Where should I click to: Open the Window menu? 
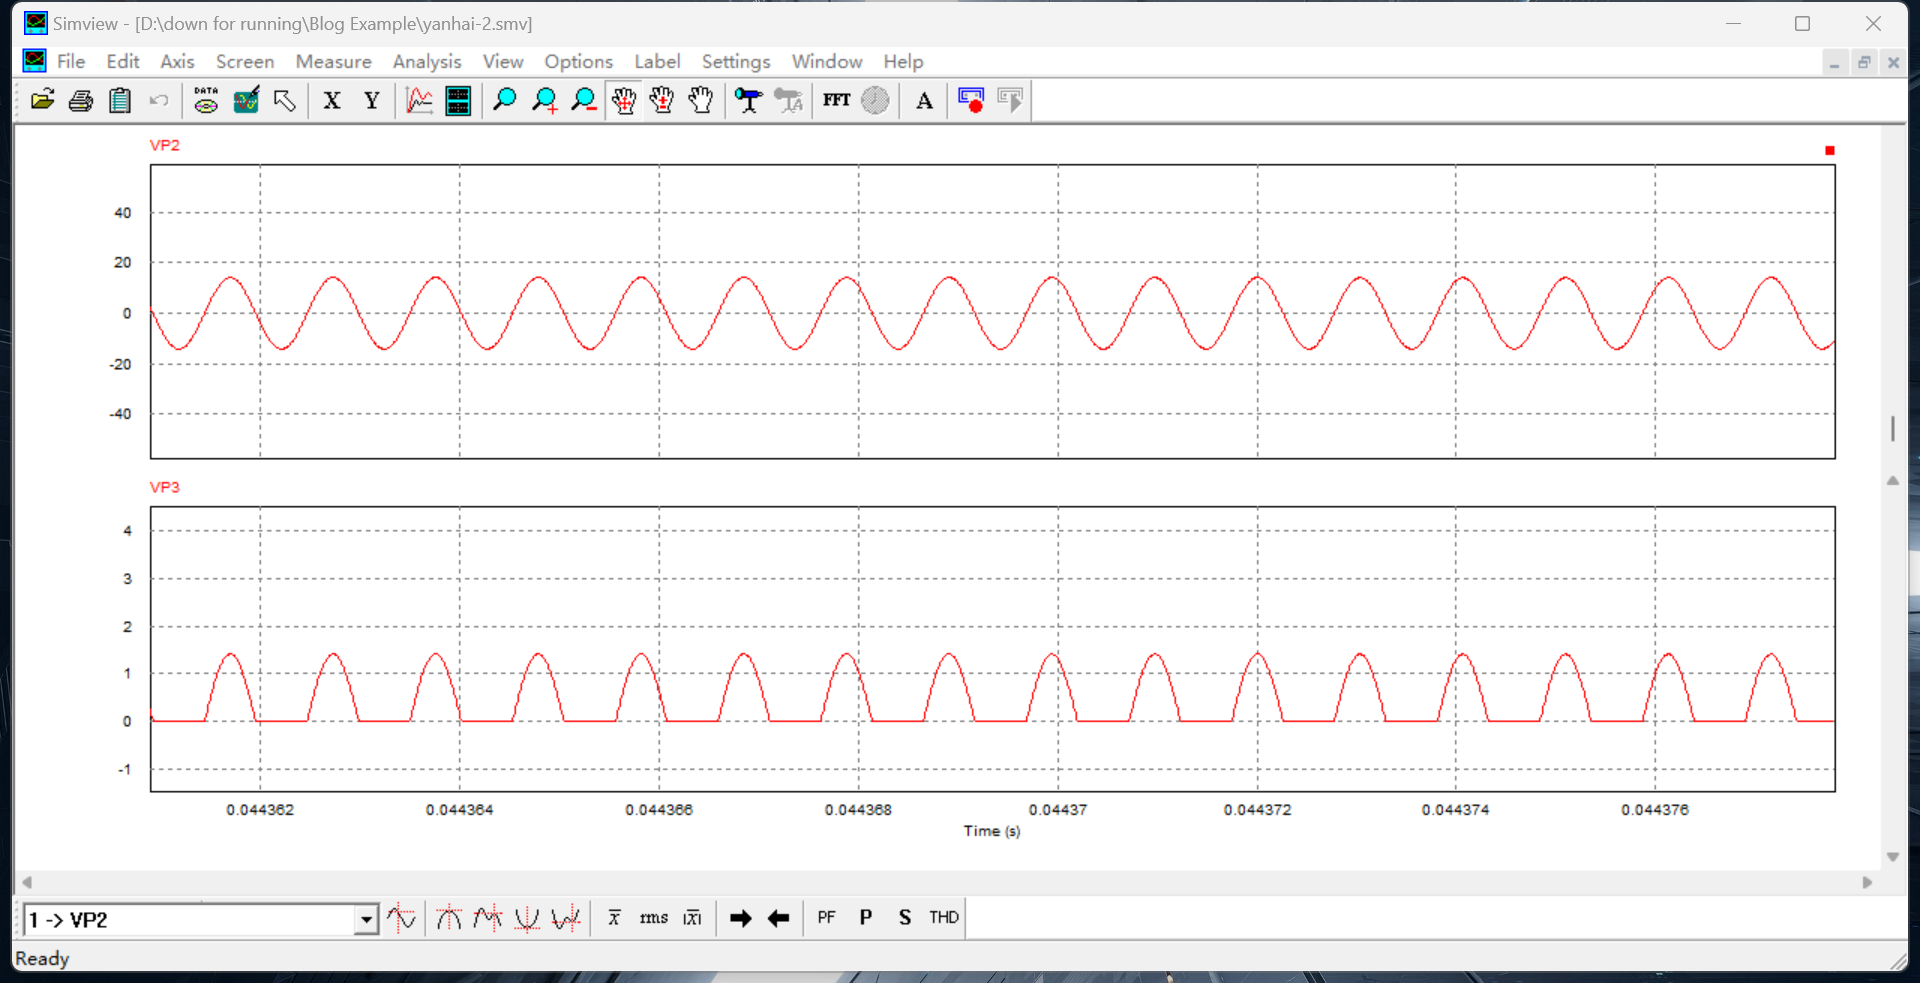click(827, 62)
